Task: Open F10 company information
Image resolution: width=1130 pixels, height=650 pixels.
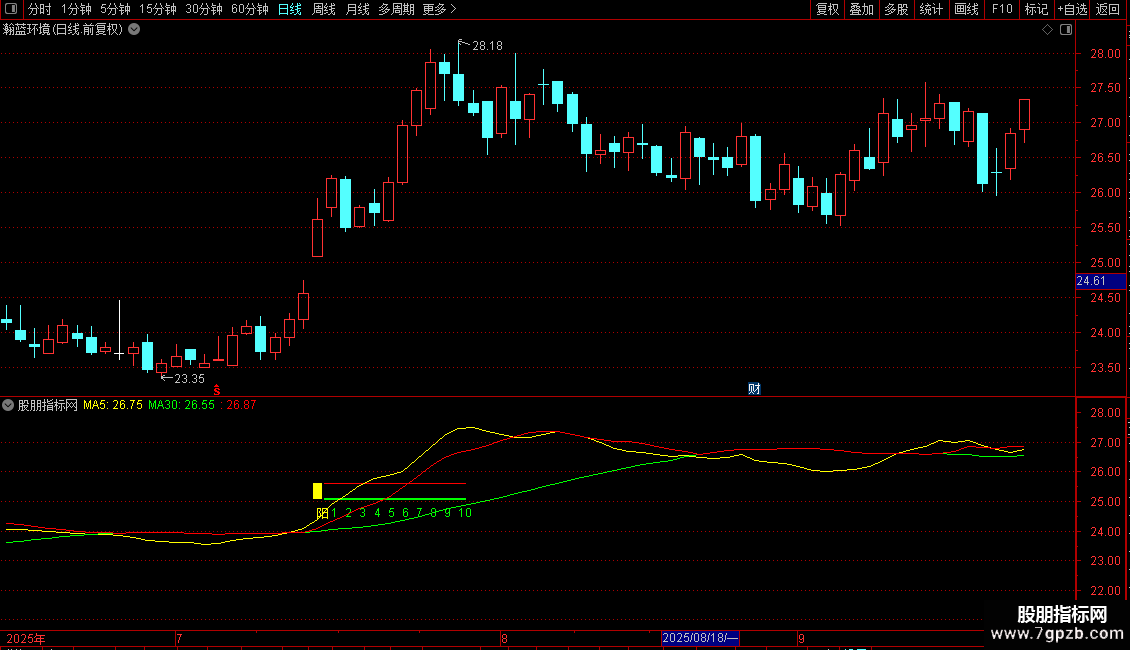Action: pos(1002,9)
